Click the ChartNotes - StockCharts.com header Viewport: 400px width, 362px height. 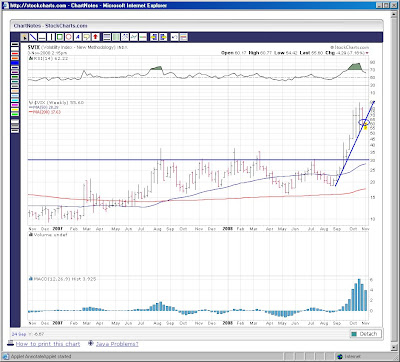pyautogui.click(x=50, y=26)
